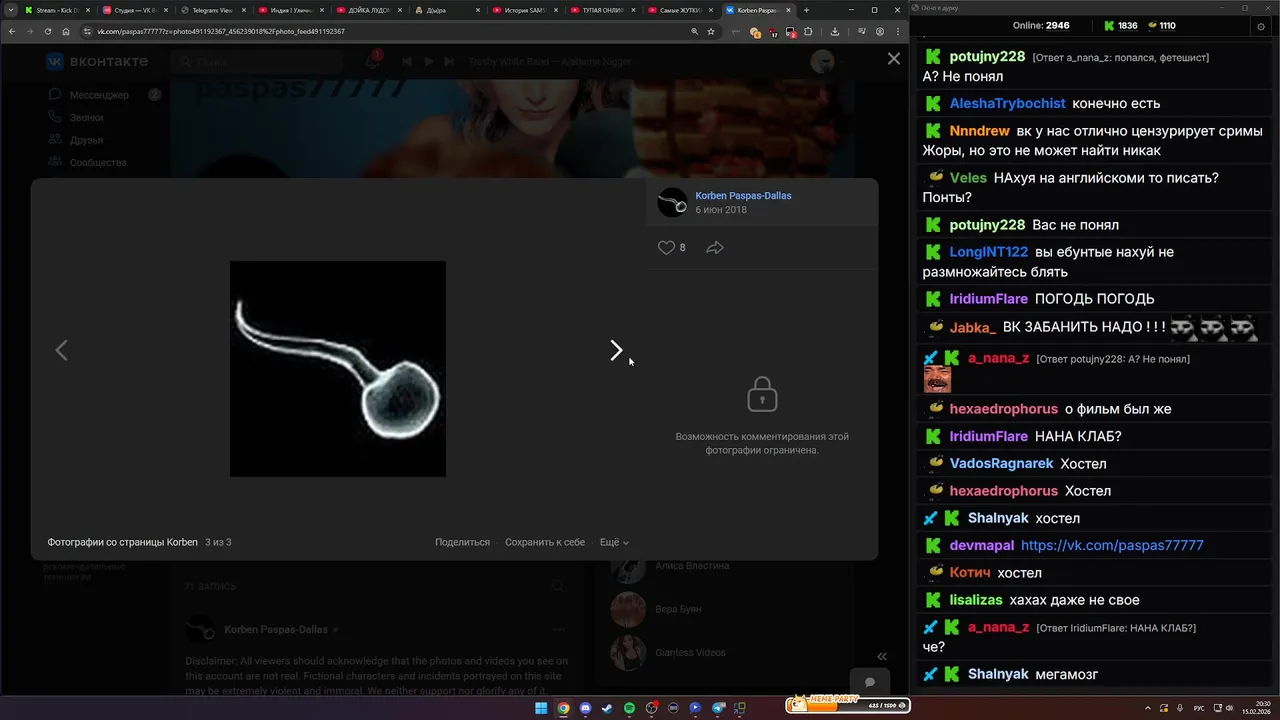Viewport: 1280px width, 720px height.
Task: Open browser extensions puzzle icon
Action: click(808, 31)
